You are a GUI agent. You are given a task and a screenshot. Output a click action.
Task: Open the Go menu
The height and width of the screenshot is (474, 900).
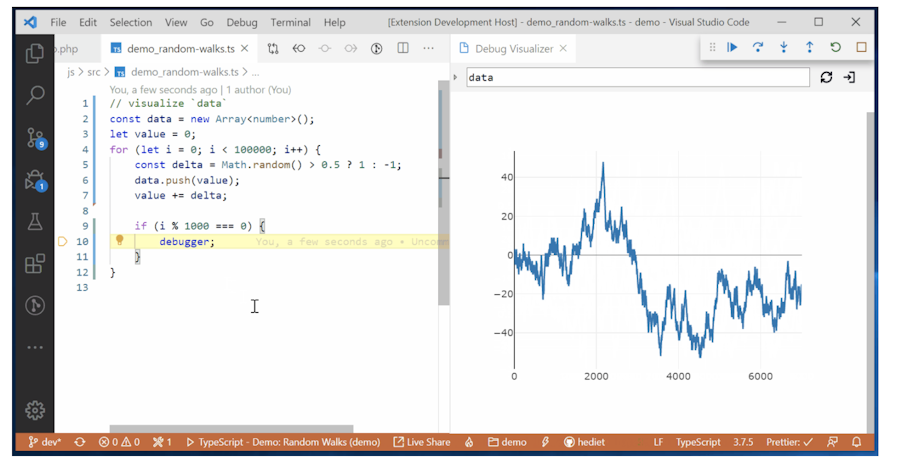pos(207,22)
